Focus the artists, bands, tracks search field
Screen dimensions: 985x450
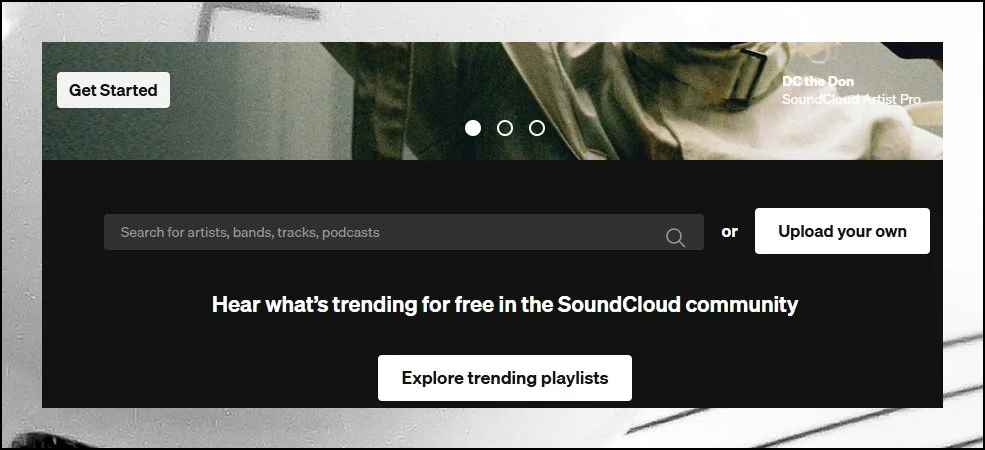click(x=403, y=232)
